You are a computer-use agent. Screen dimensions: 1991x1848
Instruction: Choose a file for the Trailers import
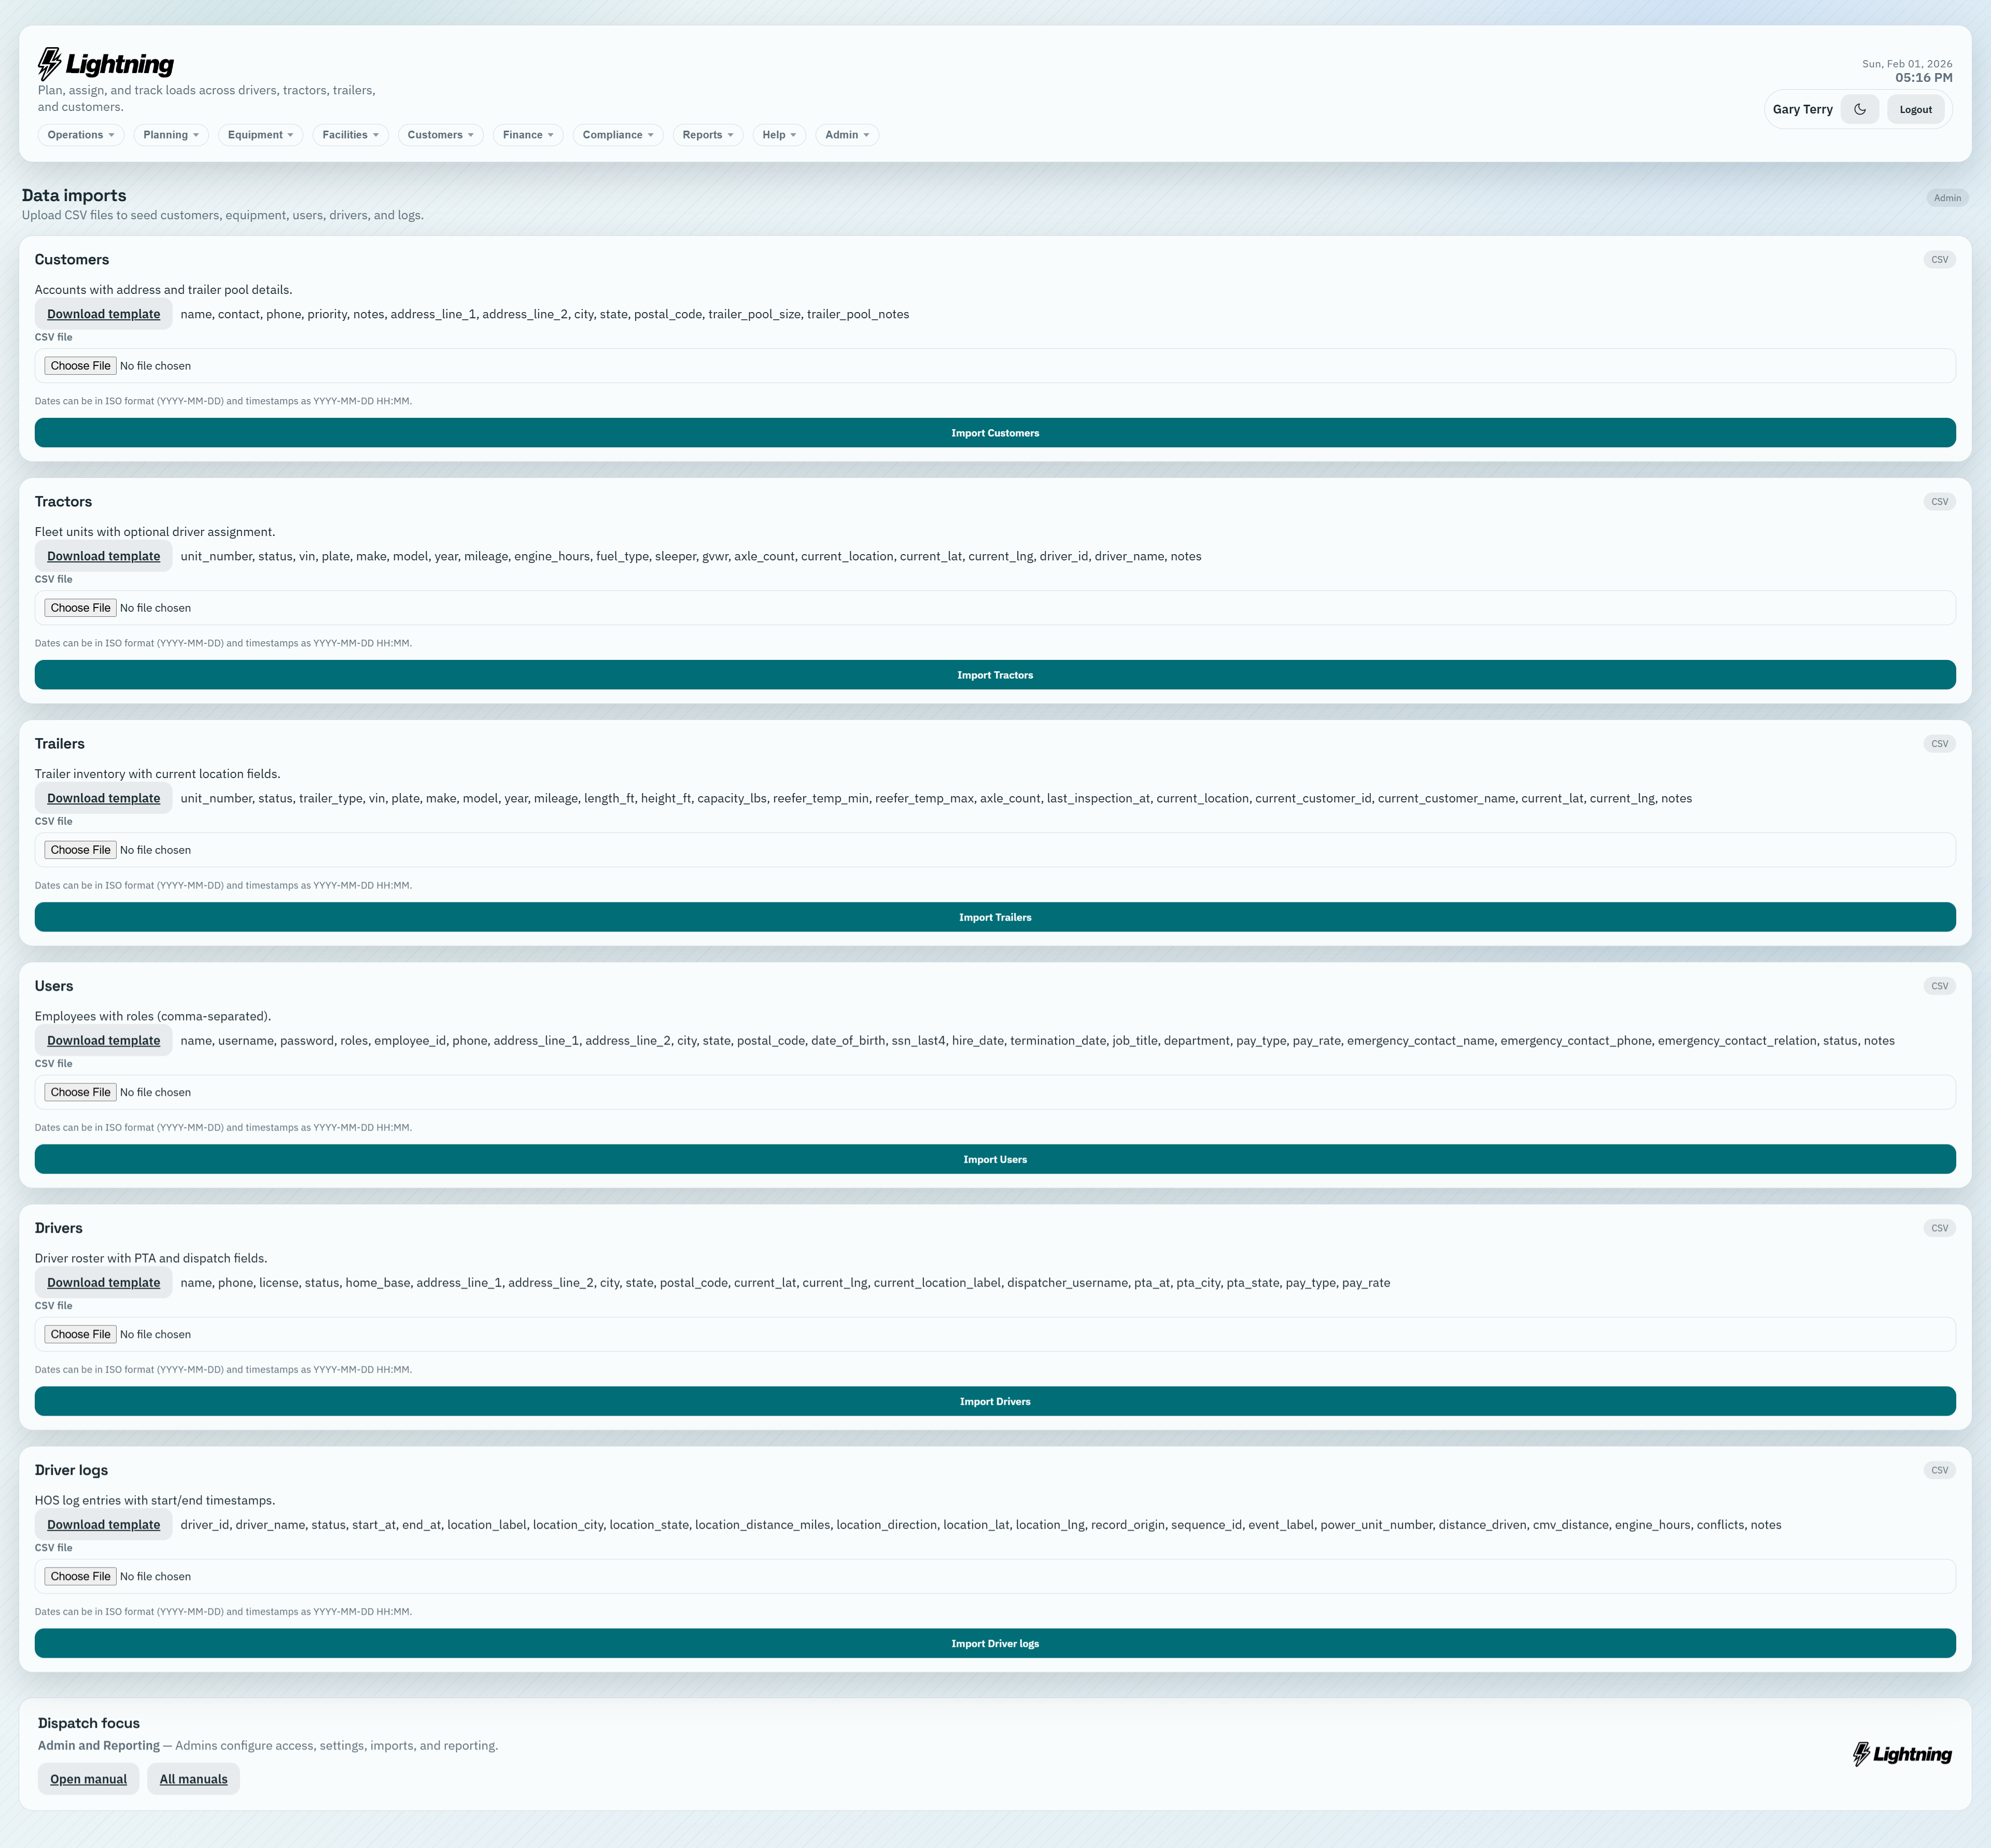(x=80, y=849)
